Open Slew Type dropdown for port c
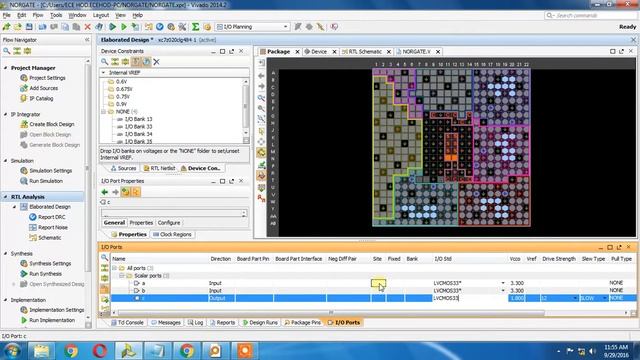 pyautogui.click(x=604, y=298)
